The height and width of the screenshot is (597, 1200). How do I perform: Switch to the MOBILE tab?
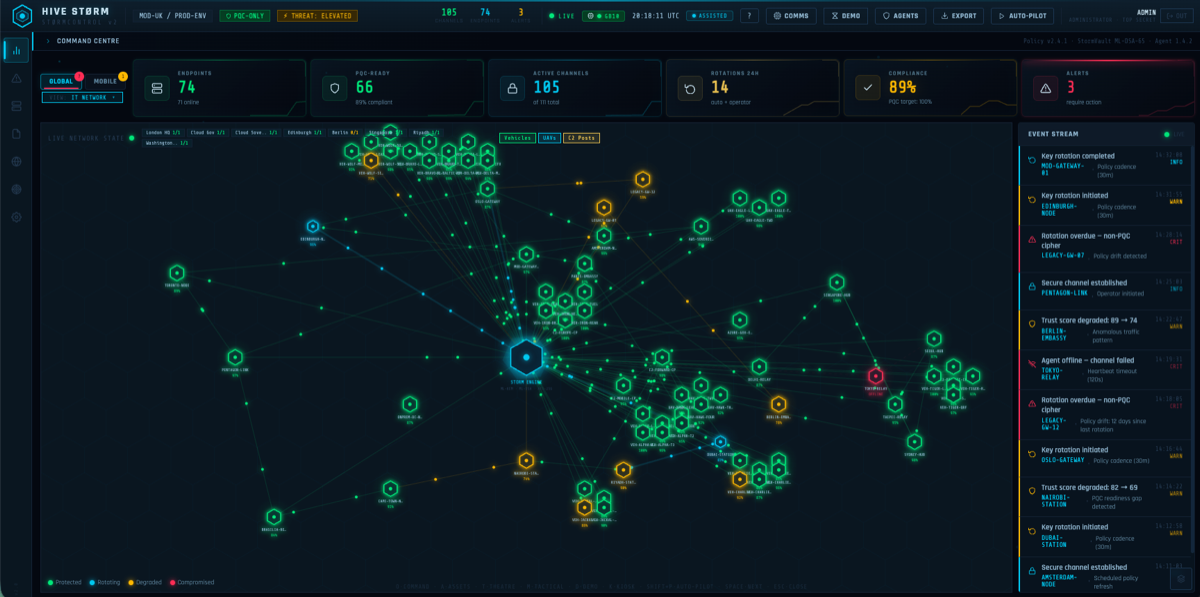104,81
